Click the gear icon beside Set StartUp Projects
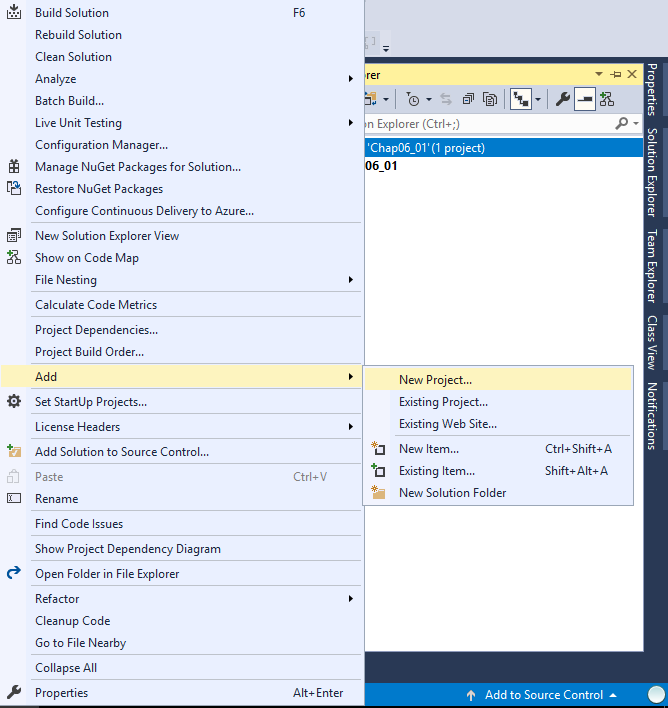The image size is (668, 708). point(14,402)
